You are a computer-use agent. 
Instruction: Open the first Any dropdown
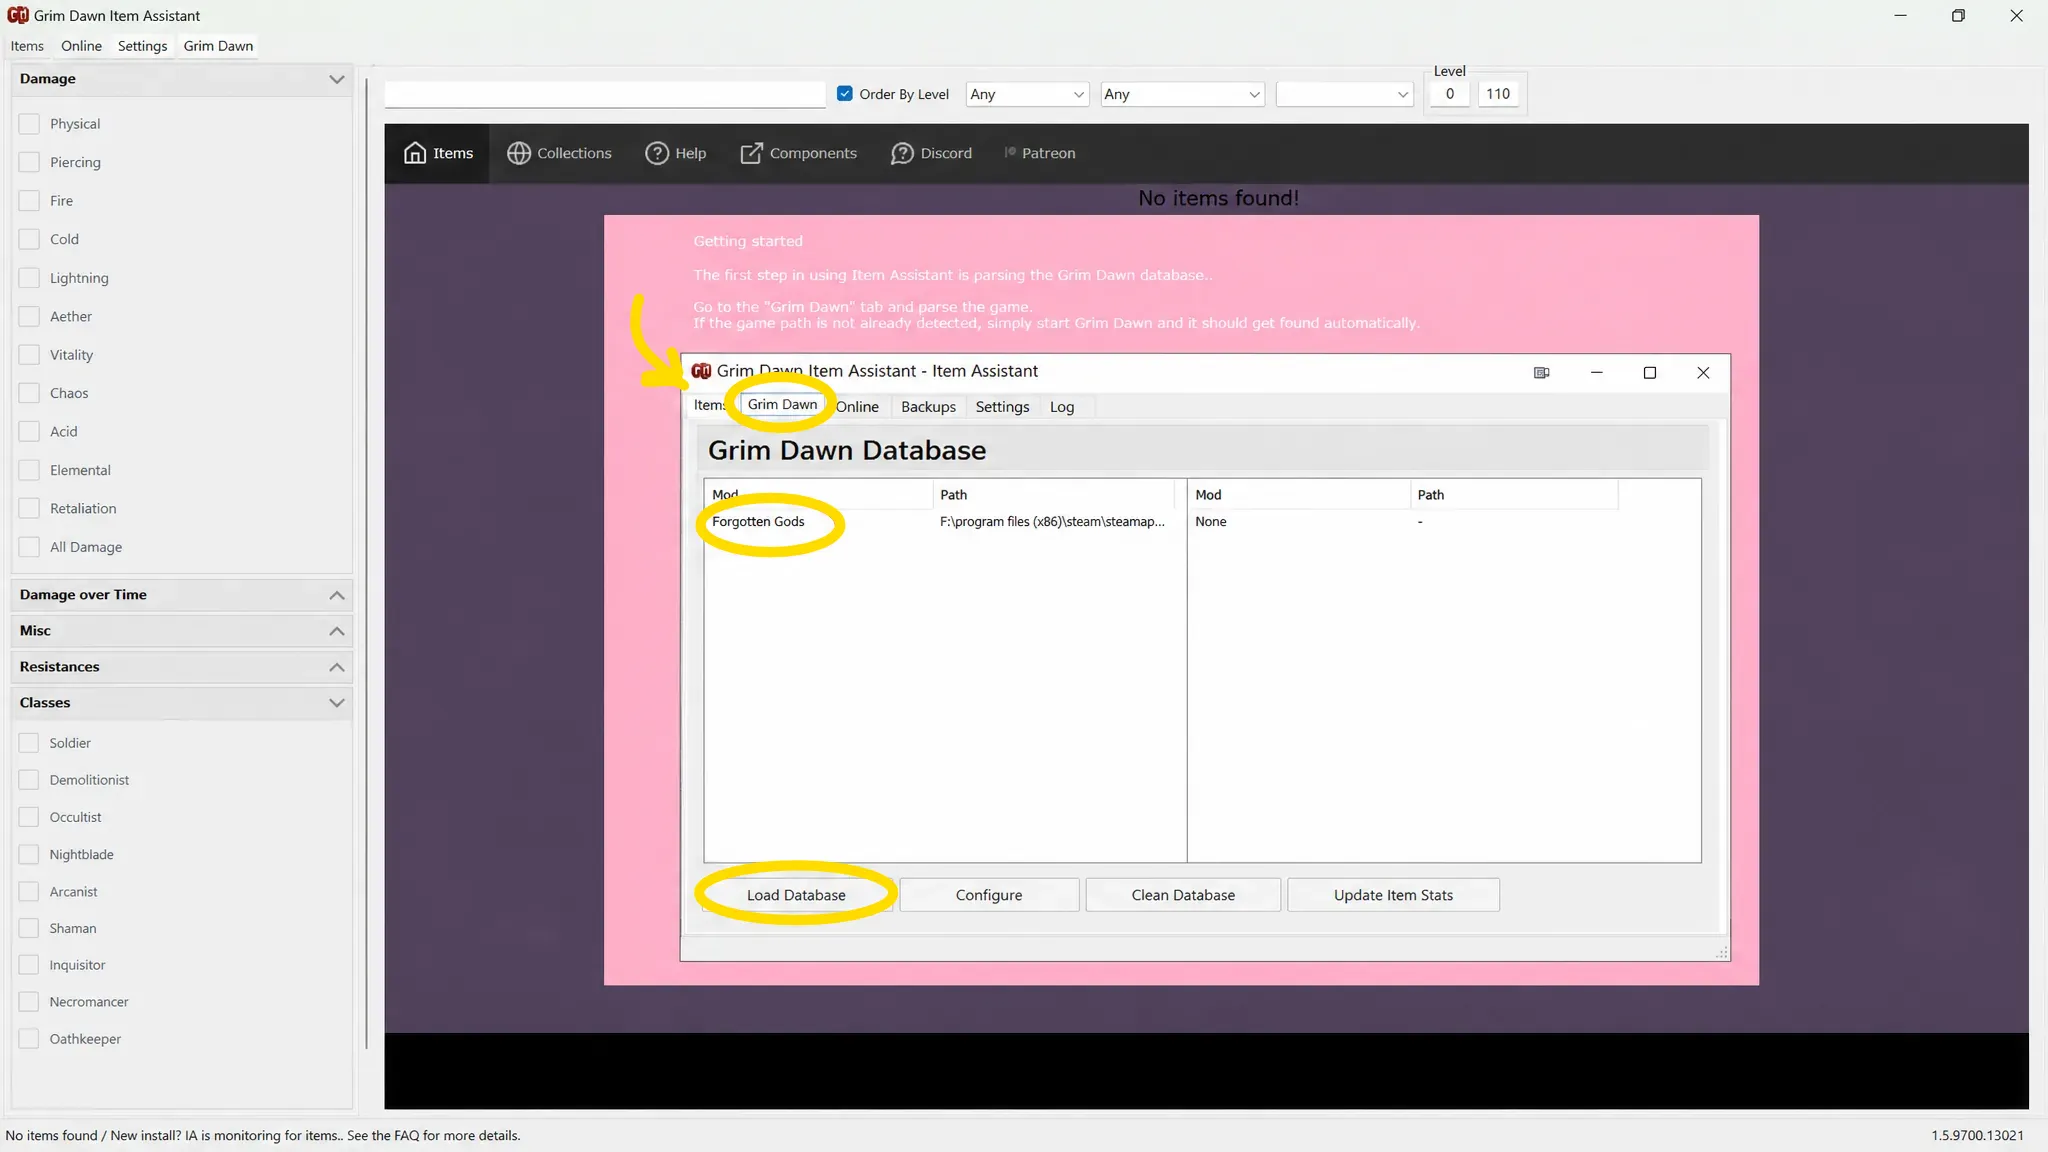tap(1027, 94)
